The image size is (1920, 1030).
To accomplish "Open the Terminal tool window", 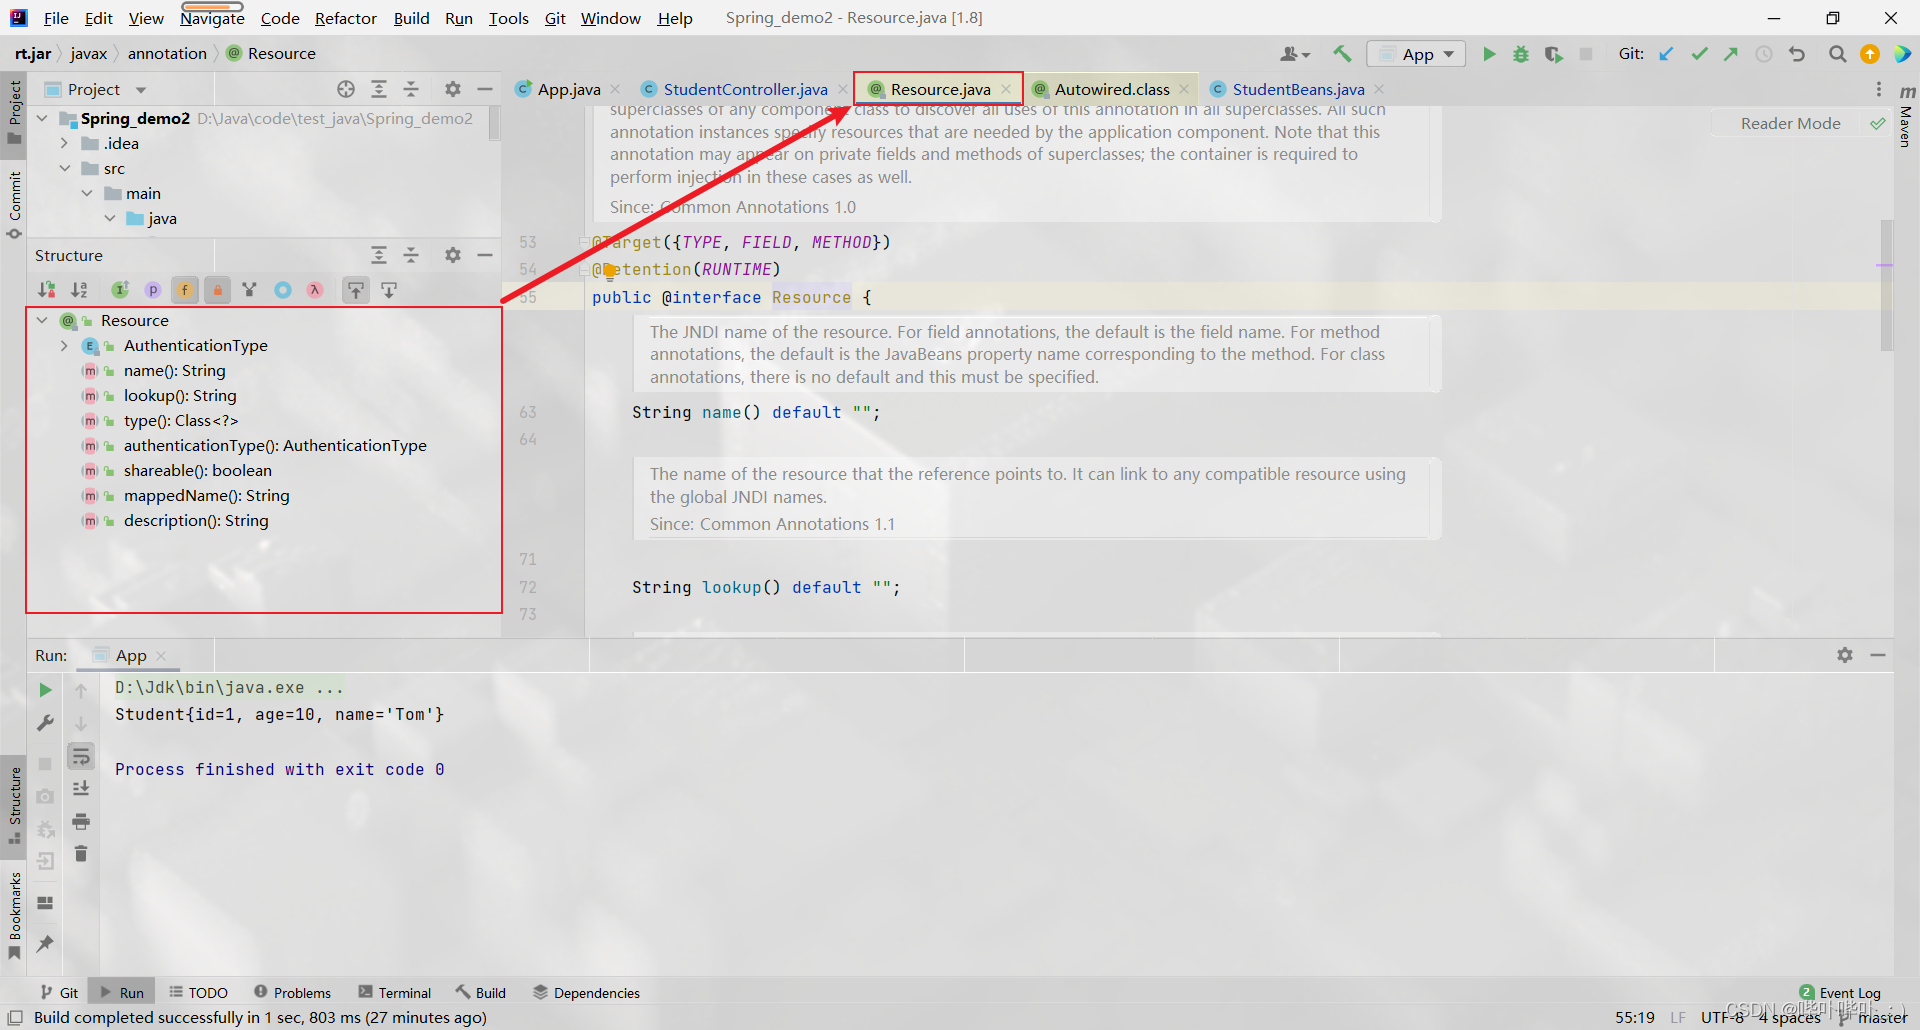I will [395, 992].
